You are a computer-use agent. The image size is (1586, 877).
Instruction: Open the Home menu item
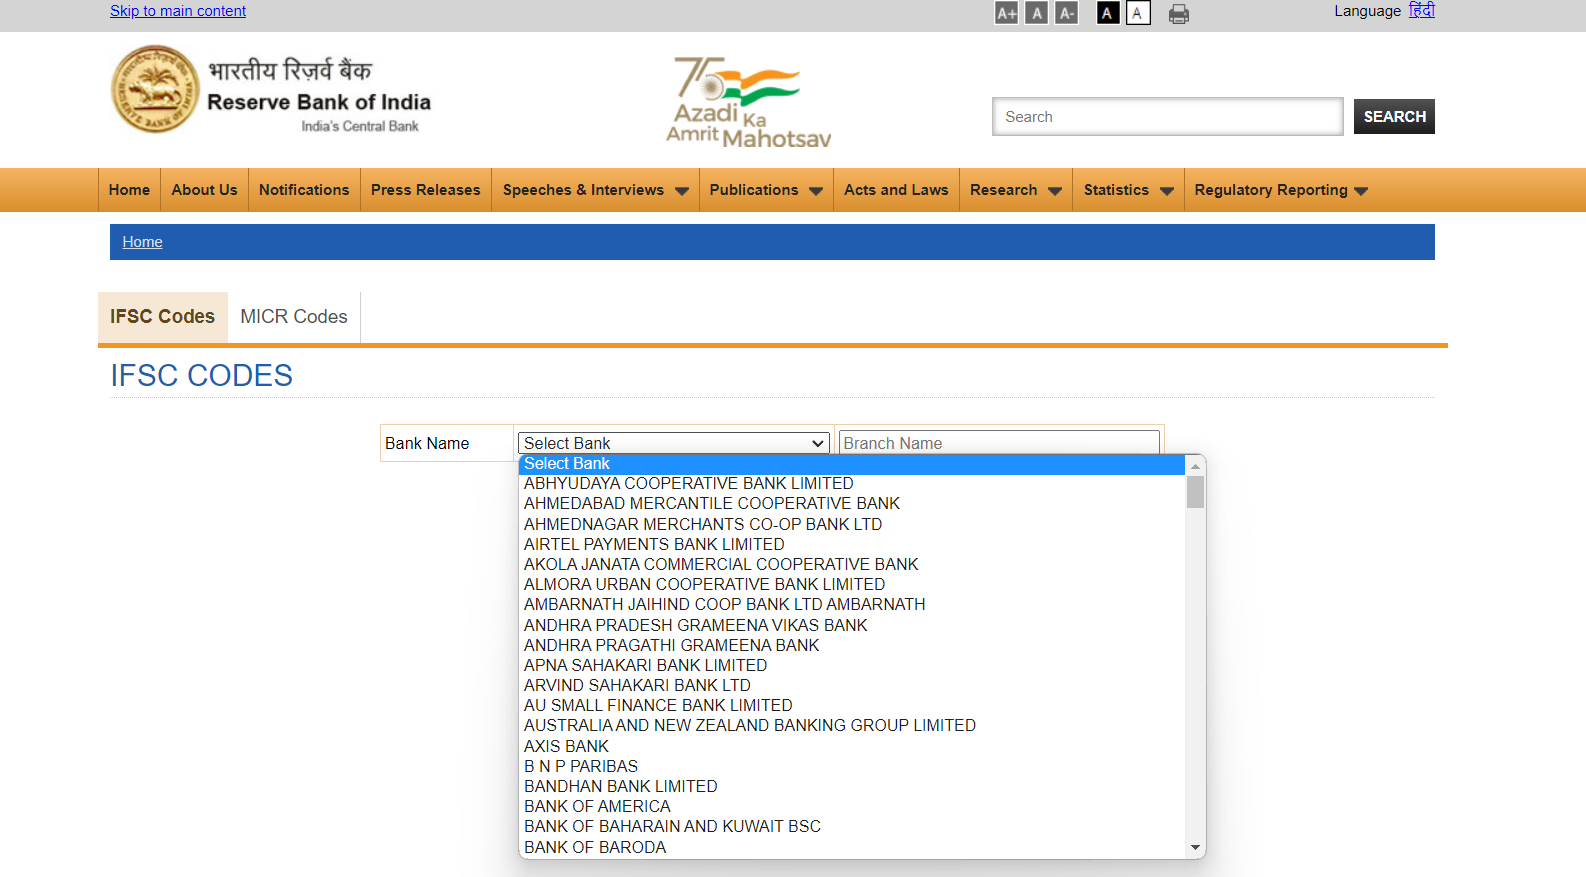click(x=129, y=190)
